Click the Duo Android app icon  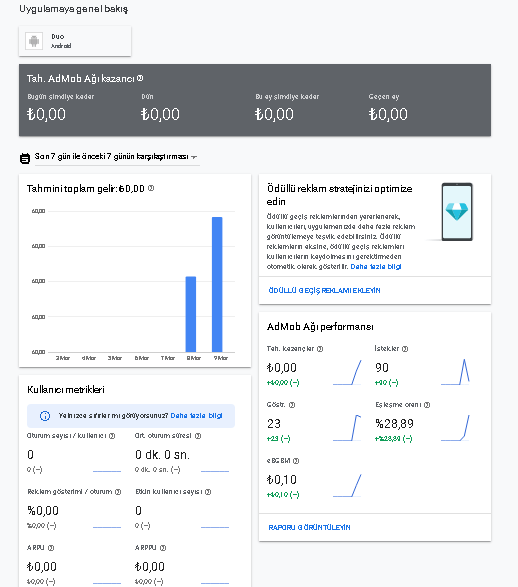coord(34,41)
